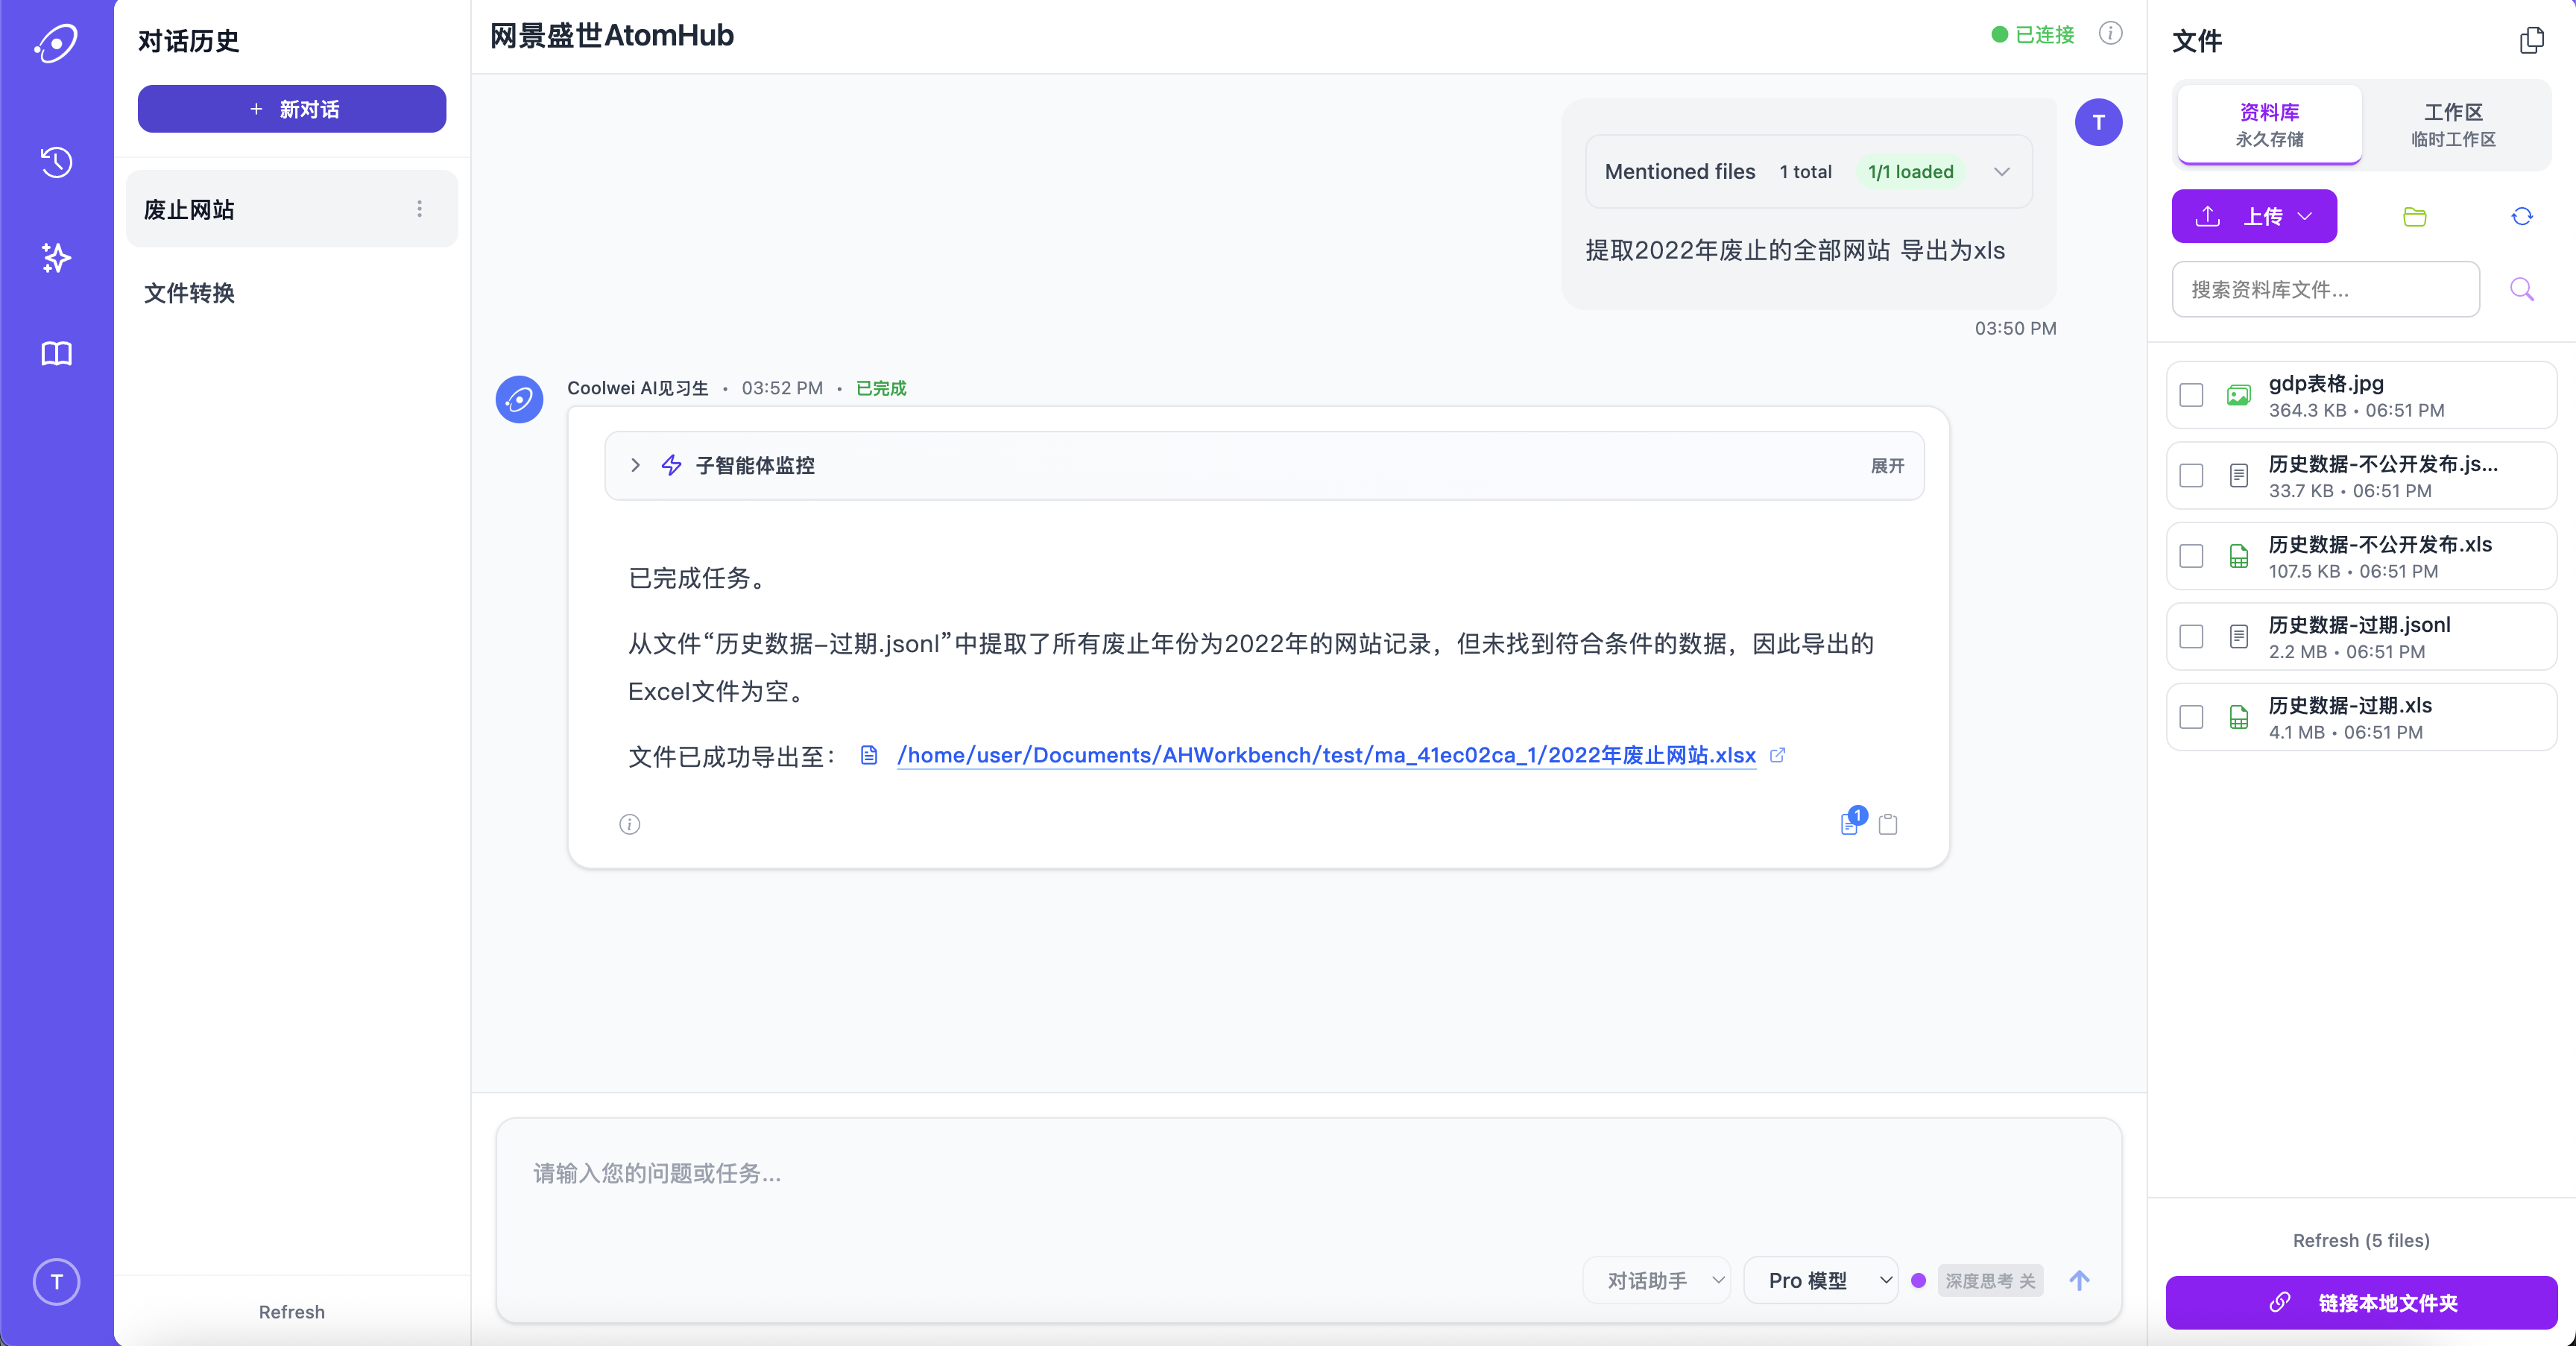
Task: Open external link icon after xlsx path
Action: (1778, 755)
